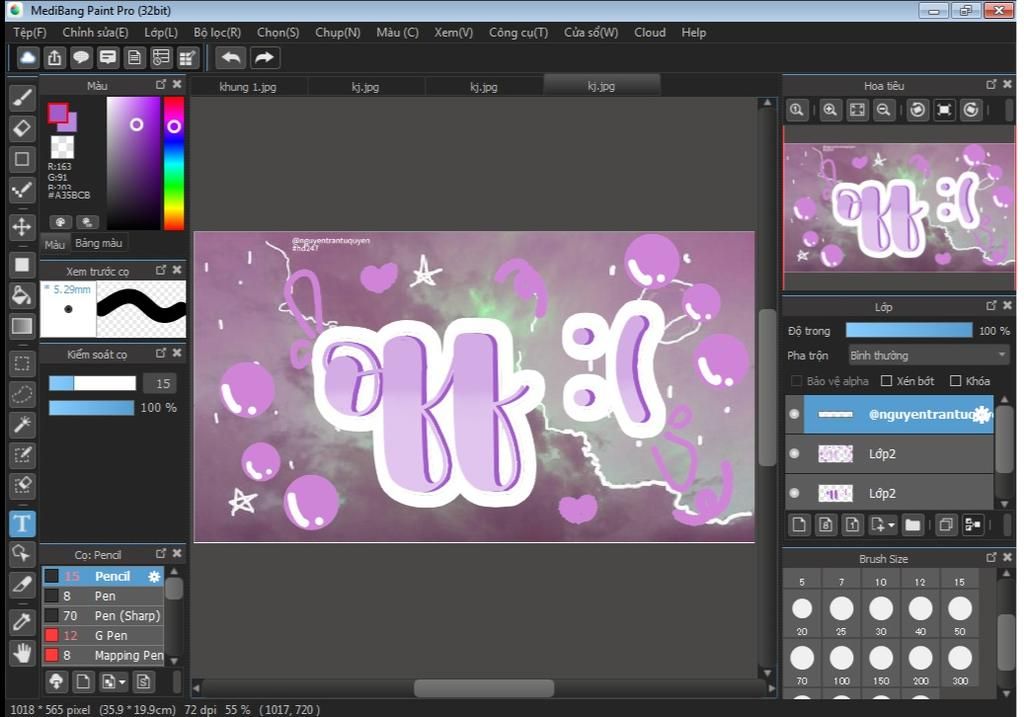This screenshot has width=1024, height=717.
Task: Toggle the Pencil brush color box
Action: tap(52, 577)
